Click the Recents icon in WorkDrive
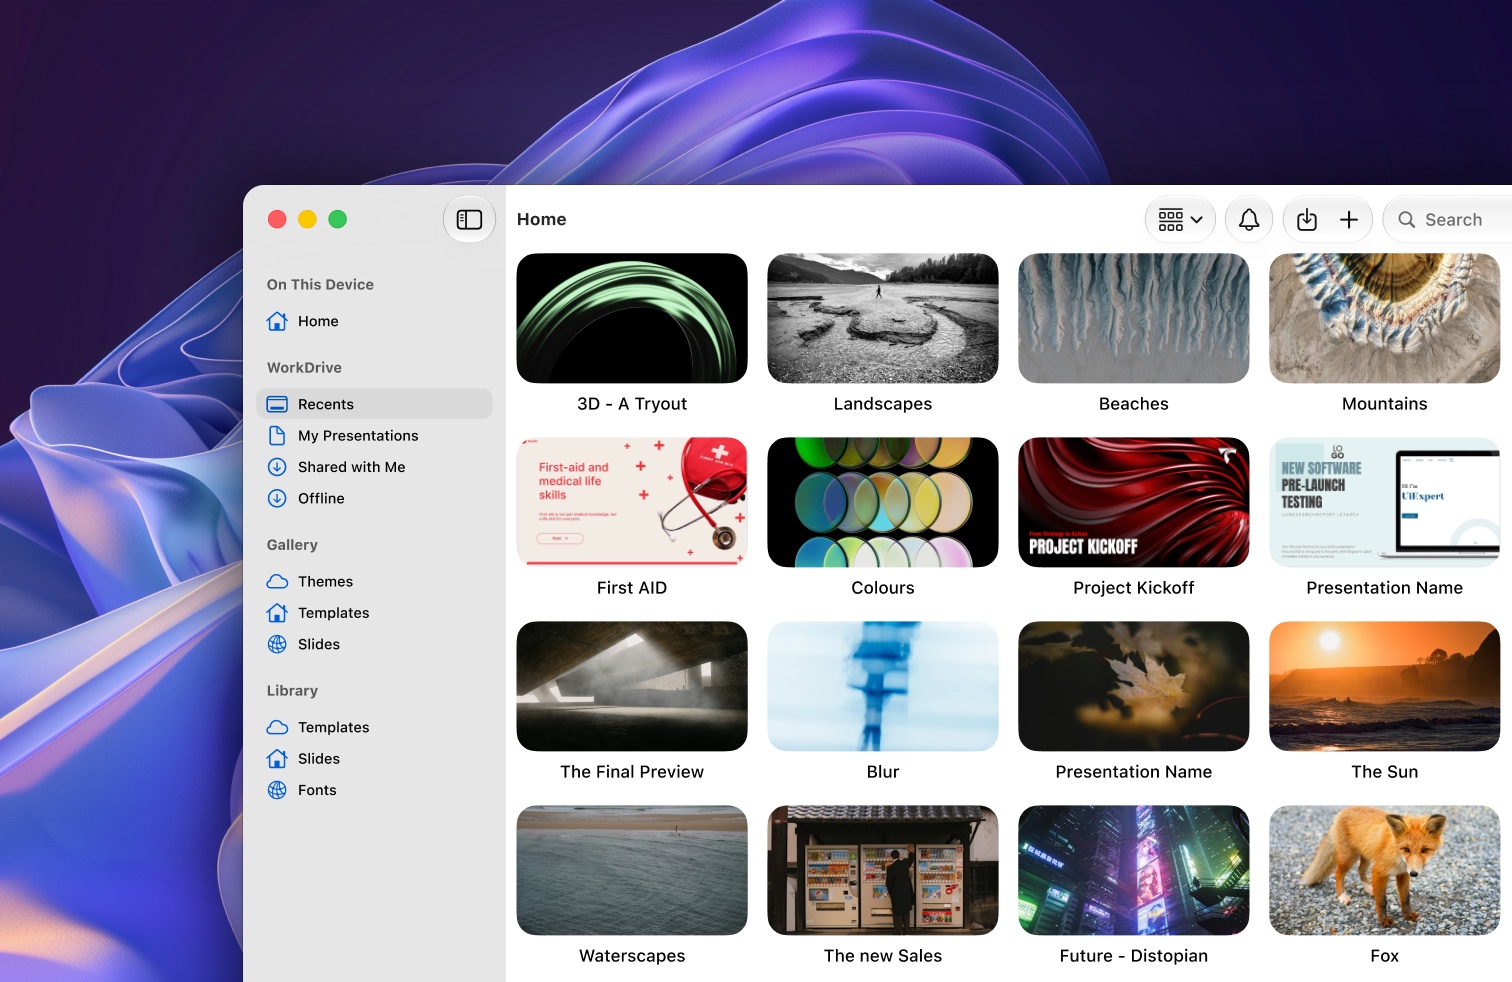 tap(277, 404)
